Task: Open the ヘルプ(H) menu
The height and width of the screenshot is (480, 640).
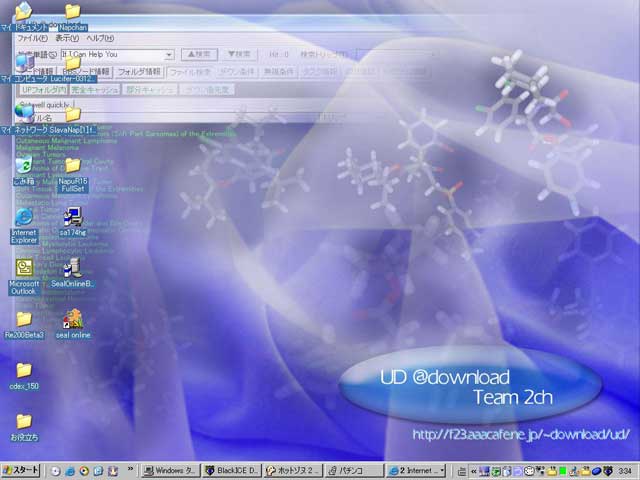Action: point(100,38)
